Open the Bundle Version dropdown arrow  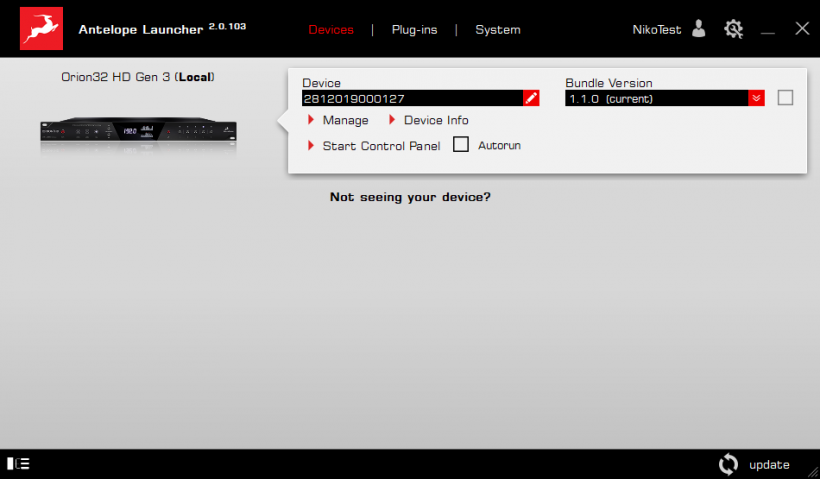[756, 98]
